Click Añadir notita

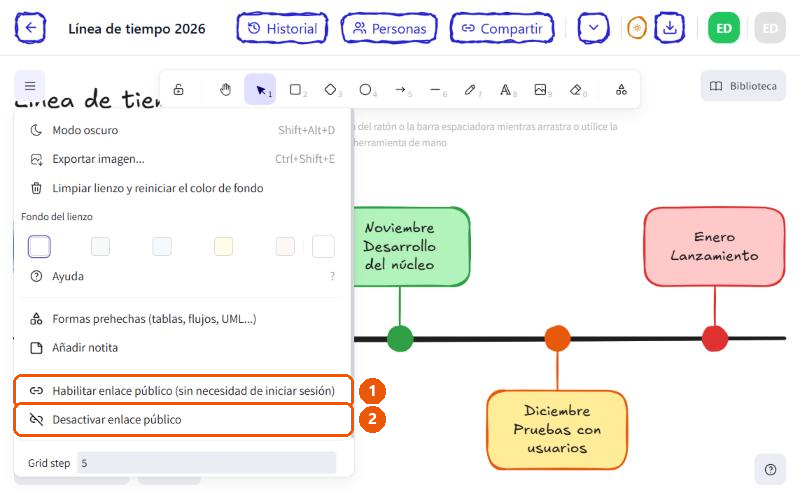coord(183,348)
